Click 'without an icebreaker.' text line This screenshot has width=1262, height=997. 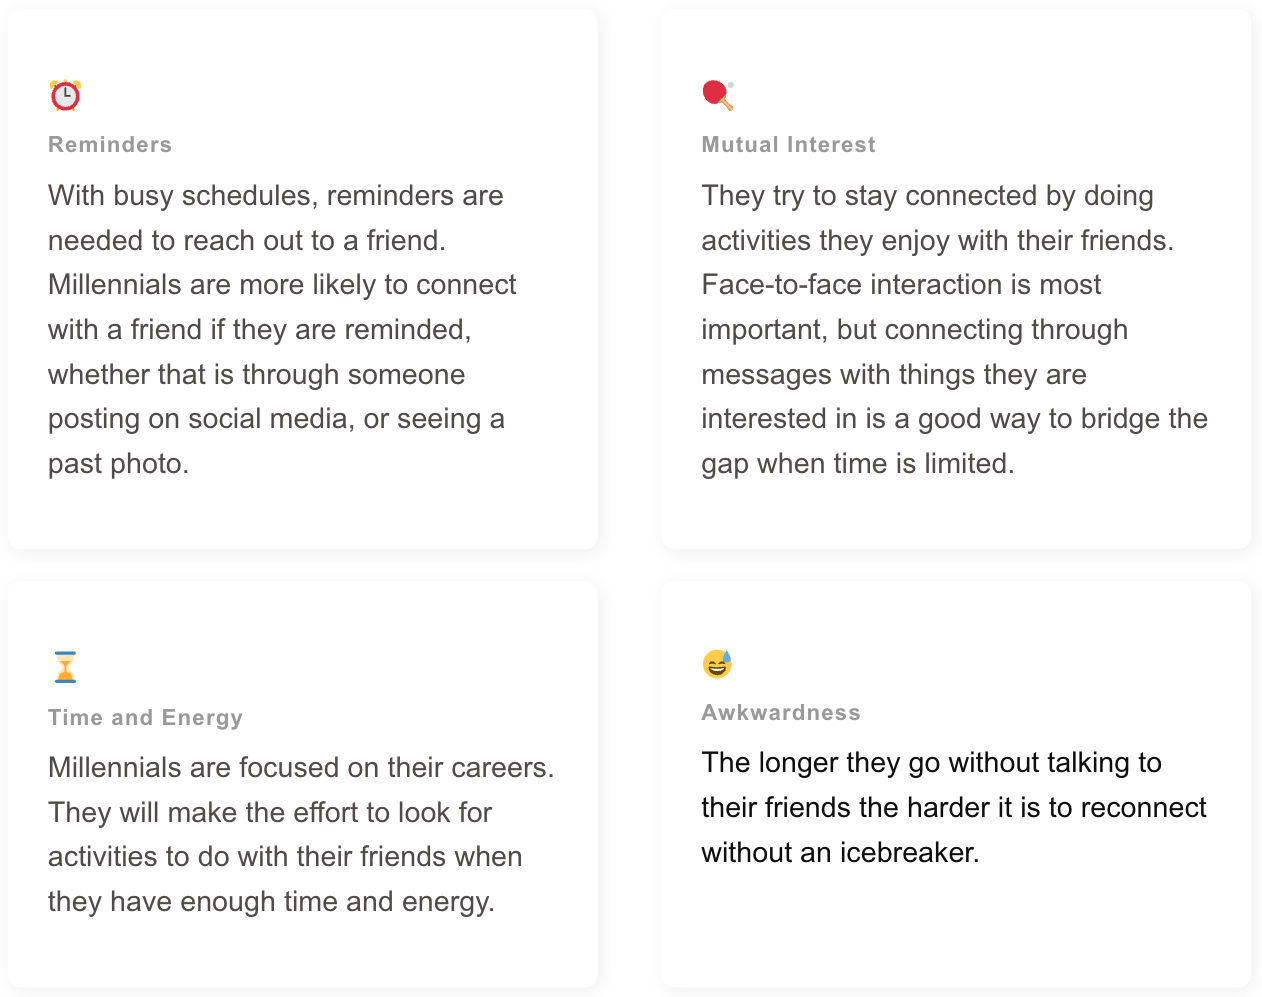(840, 853)
